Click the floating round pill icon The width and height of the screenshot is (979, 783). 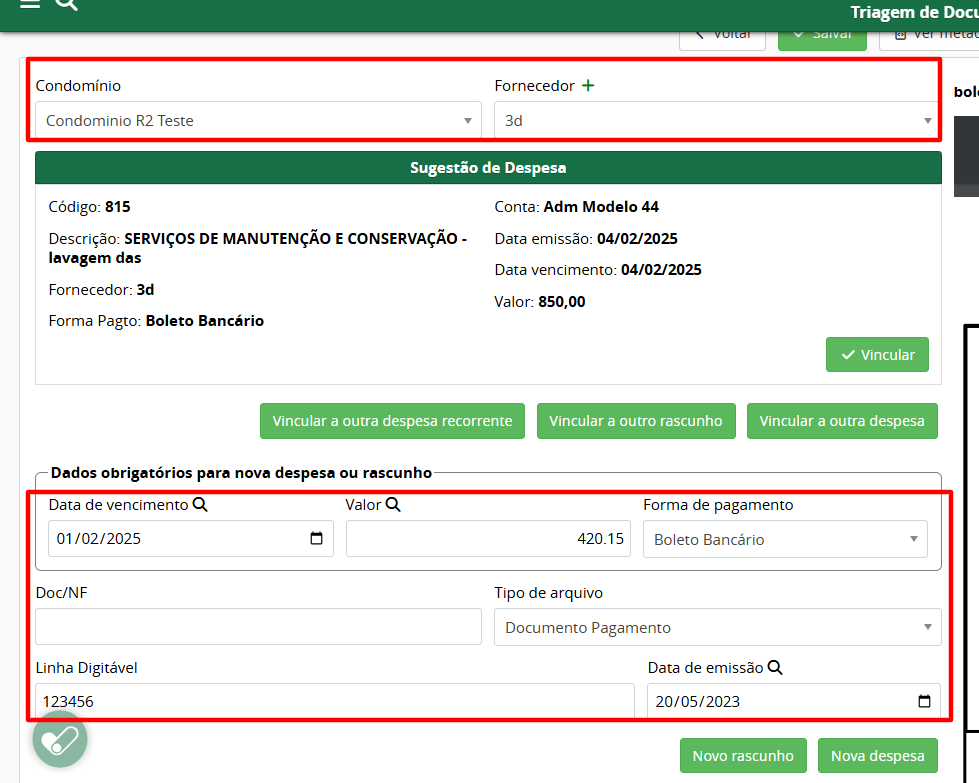60,740
